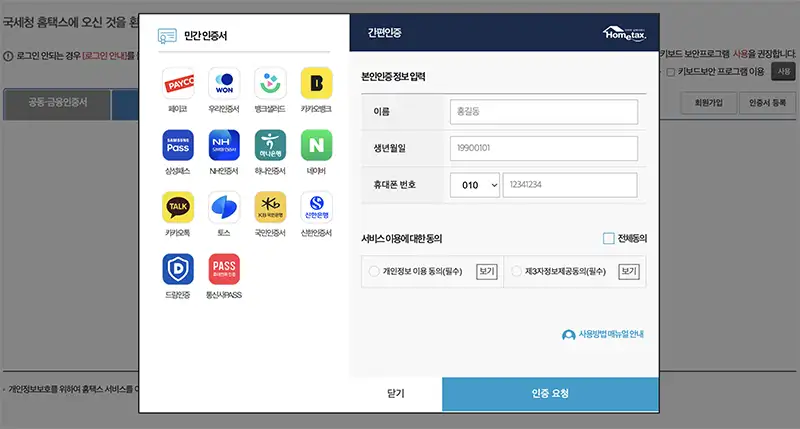Click the user manual headset icon
Viewport: 800px width, 429px height.
coord(568,335)
